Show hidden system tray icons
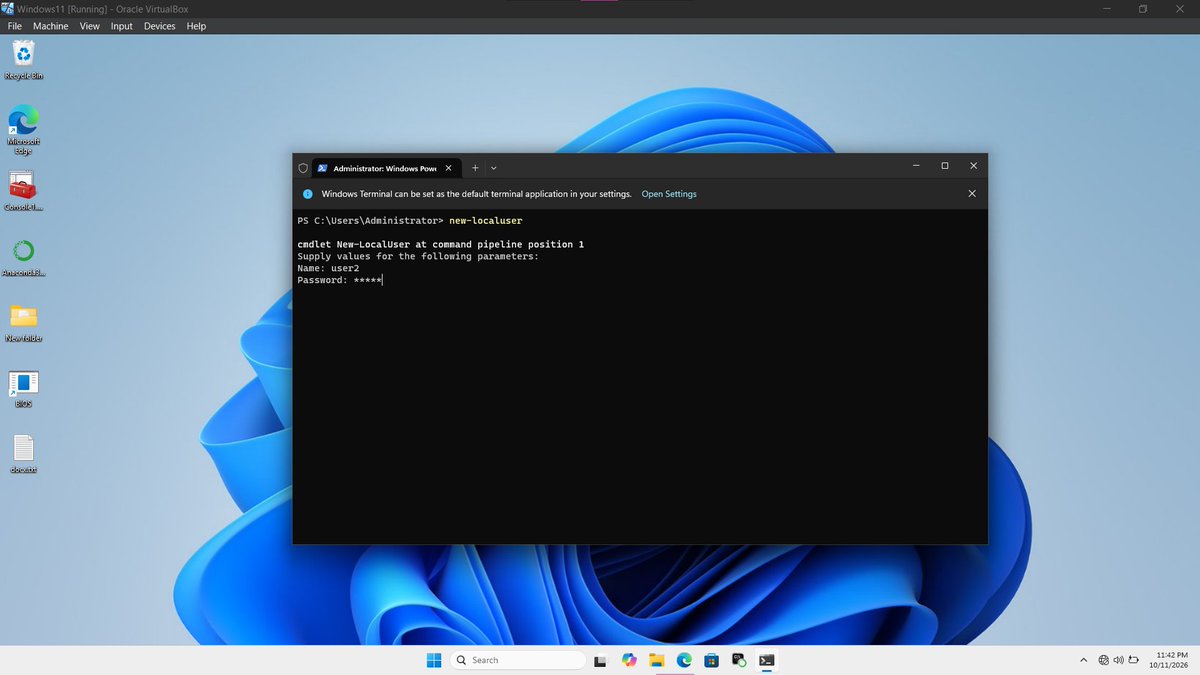Screen dimensions: 1200x675 point(1084,660)
